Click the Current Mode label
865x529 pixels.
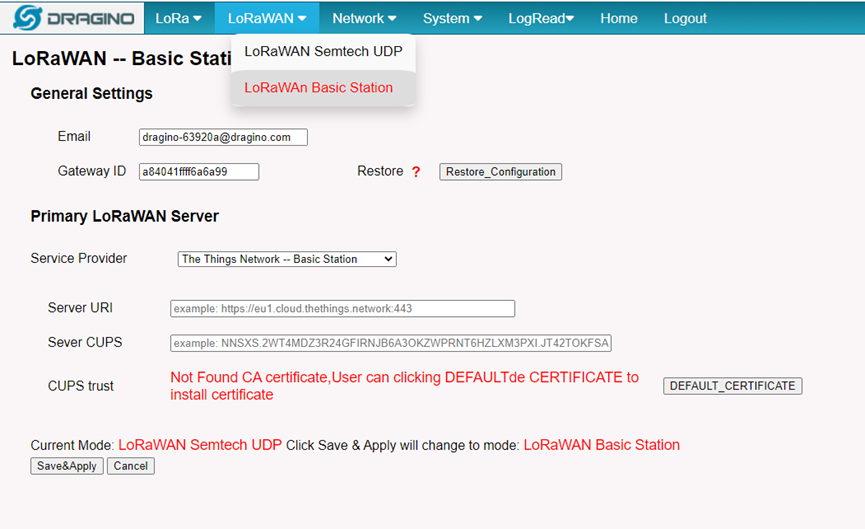click(72, 445)
